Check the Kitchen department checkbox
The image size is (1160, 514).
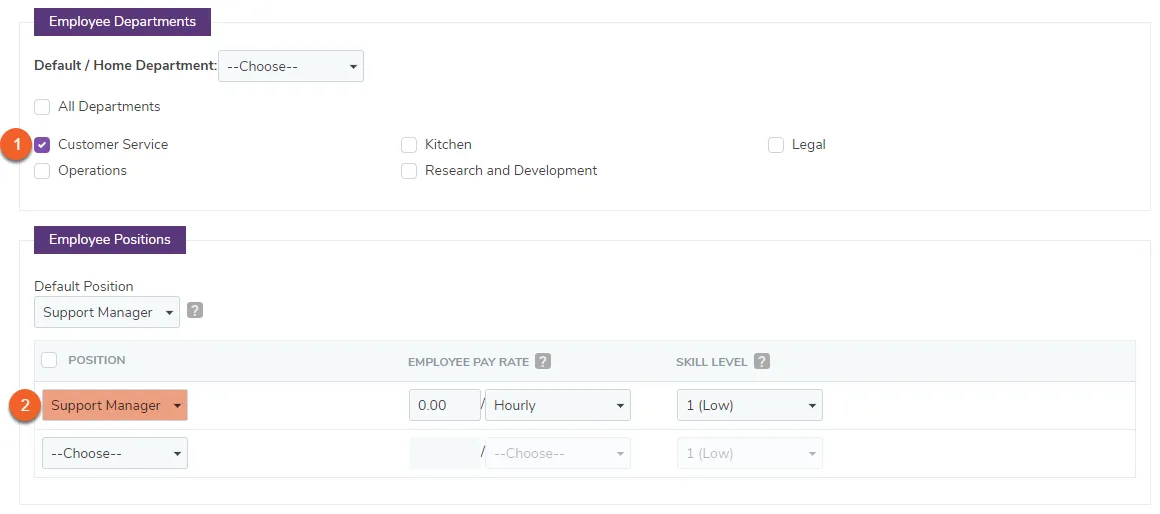pyautogui.click(x=409, y=145)
